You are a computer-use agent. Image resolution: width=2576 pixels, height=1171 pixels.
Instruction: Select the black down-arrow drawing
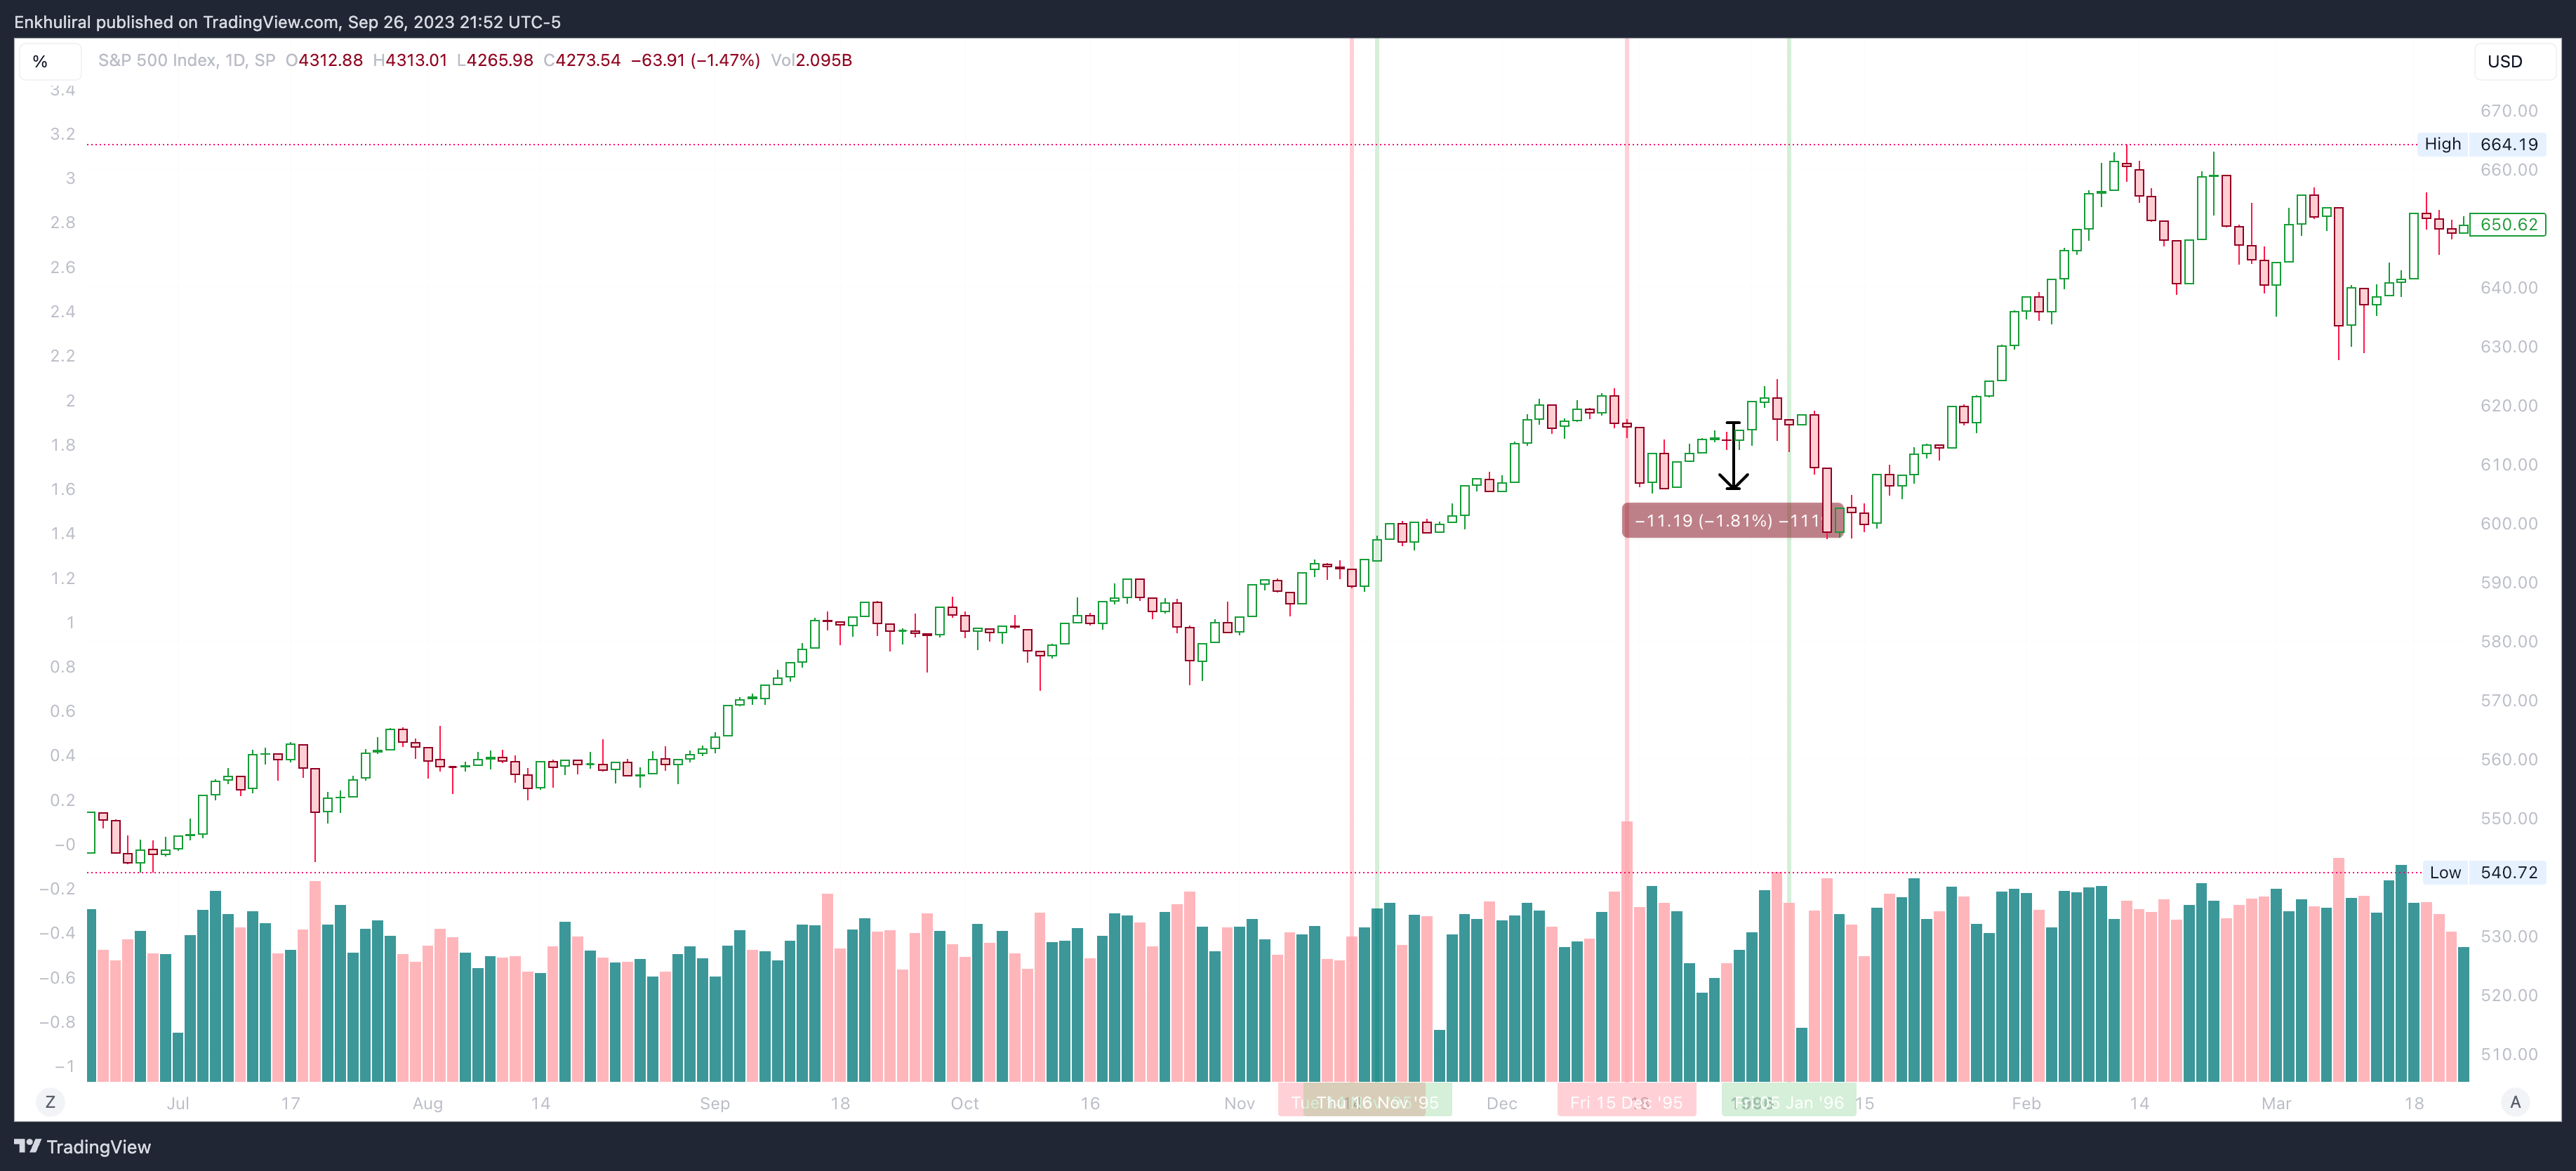pyautogui.click(x=1733, y=456)
